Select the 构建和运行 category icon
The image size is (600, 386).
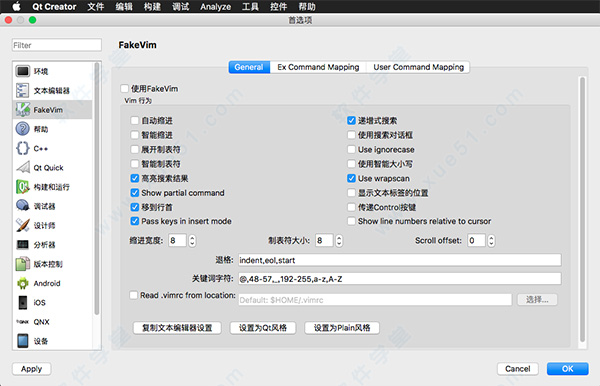(23, 187)
